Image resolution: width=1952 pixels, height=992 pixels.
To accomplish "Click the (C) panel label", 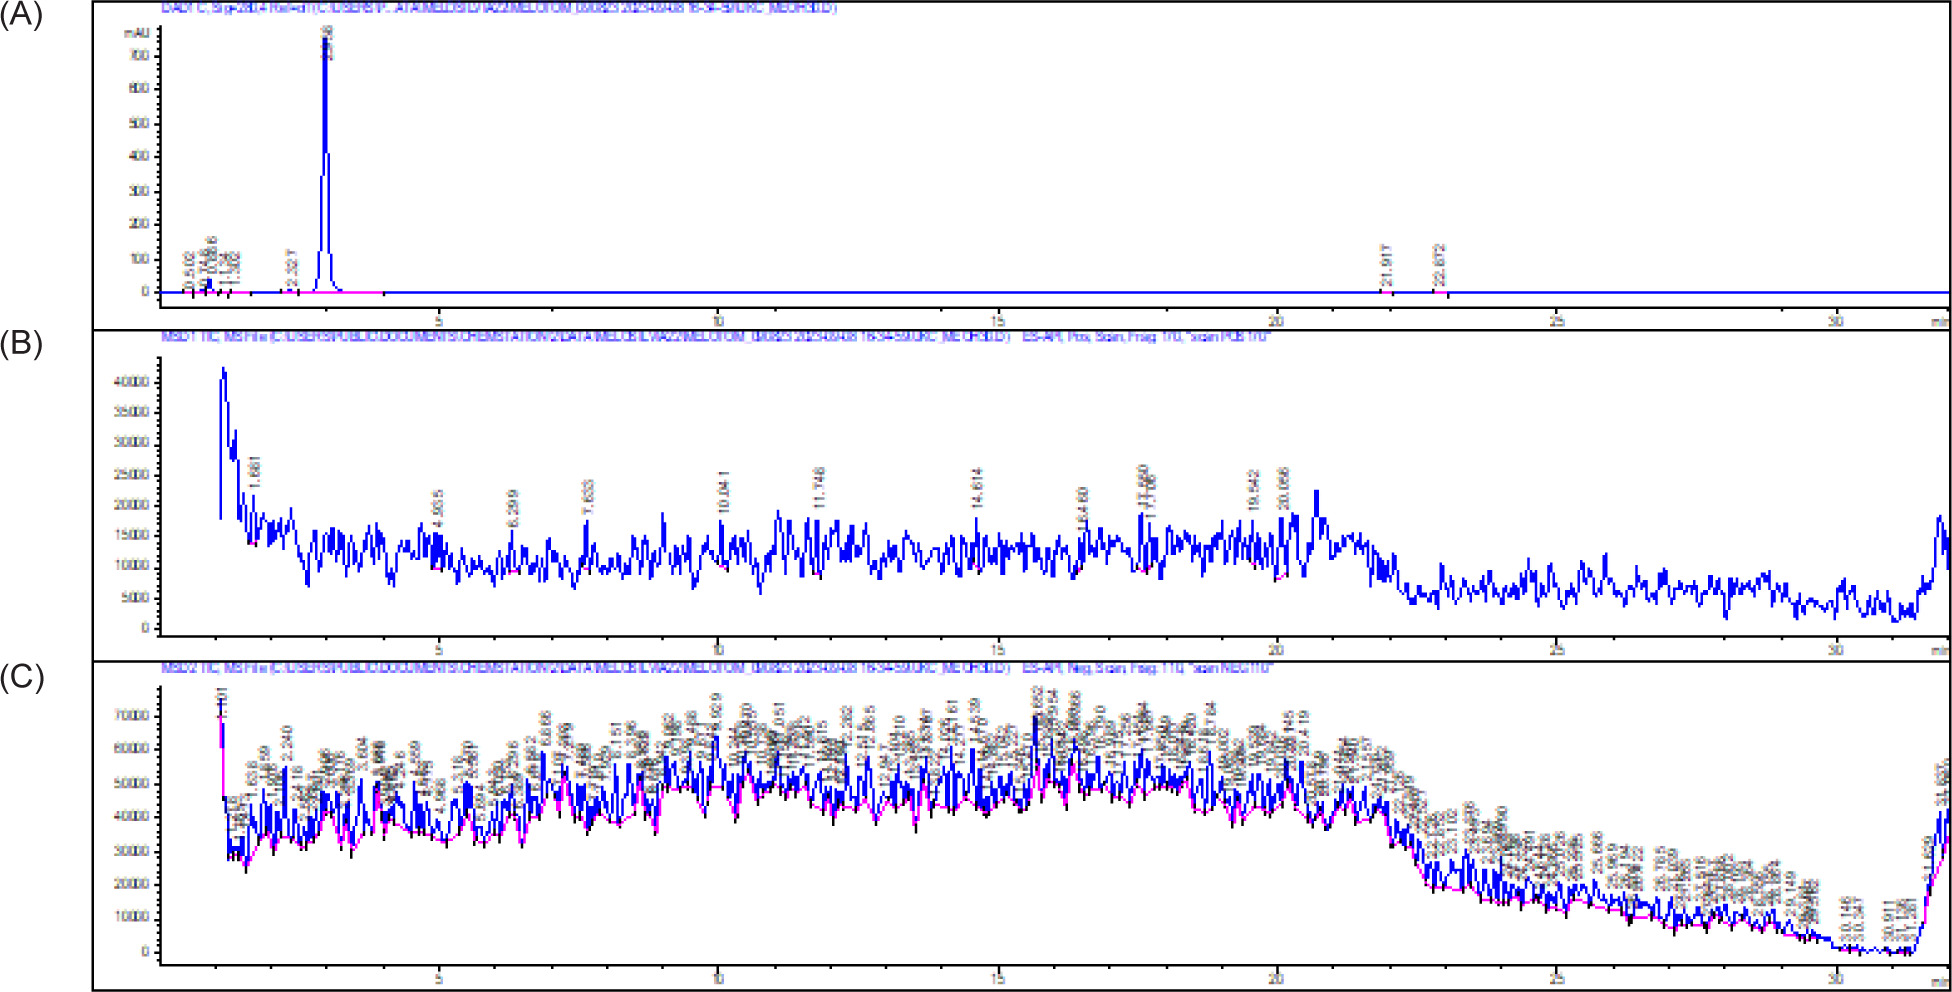I will pyautogui.click(x=21, y=676).
